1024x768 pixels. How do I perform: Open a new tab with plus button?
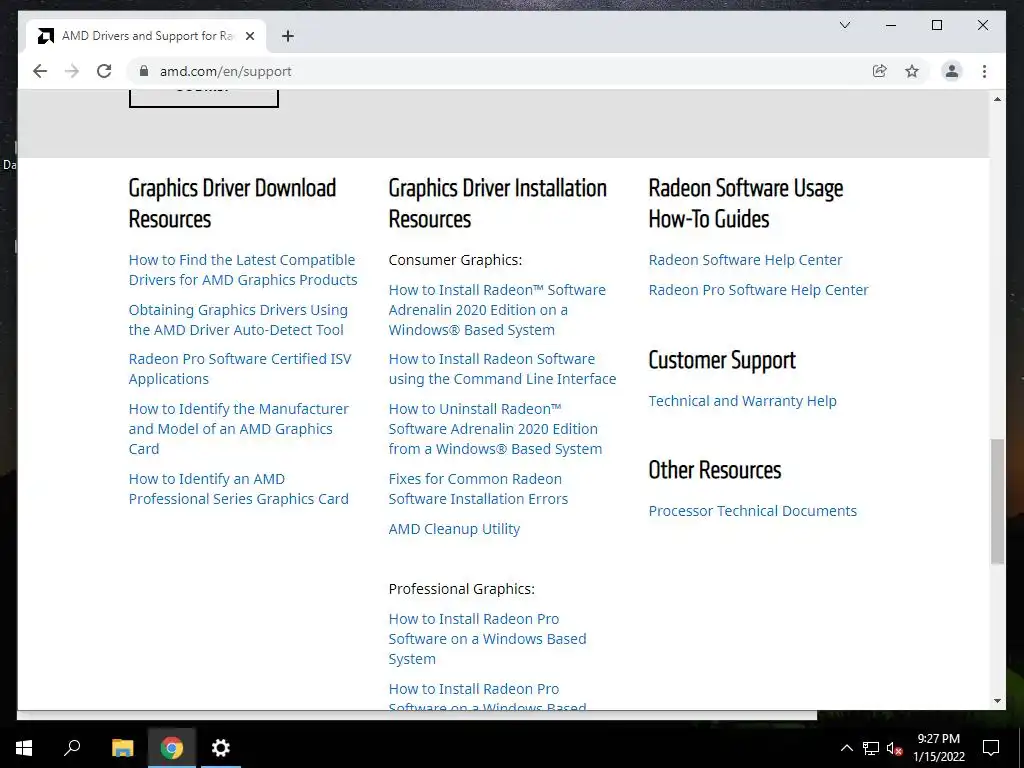point(287,36)
